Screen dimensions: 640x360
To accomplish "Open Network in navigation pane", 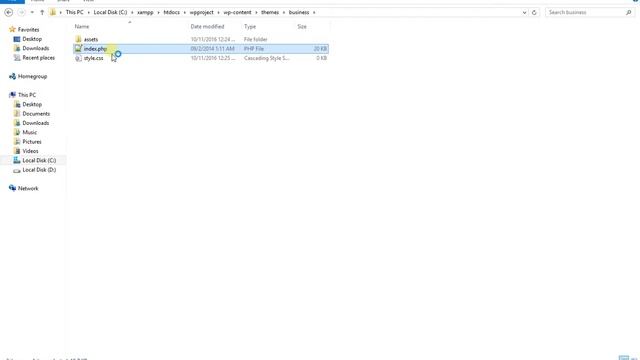I will [x=28, y=189].
